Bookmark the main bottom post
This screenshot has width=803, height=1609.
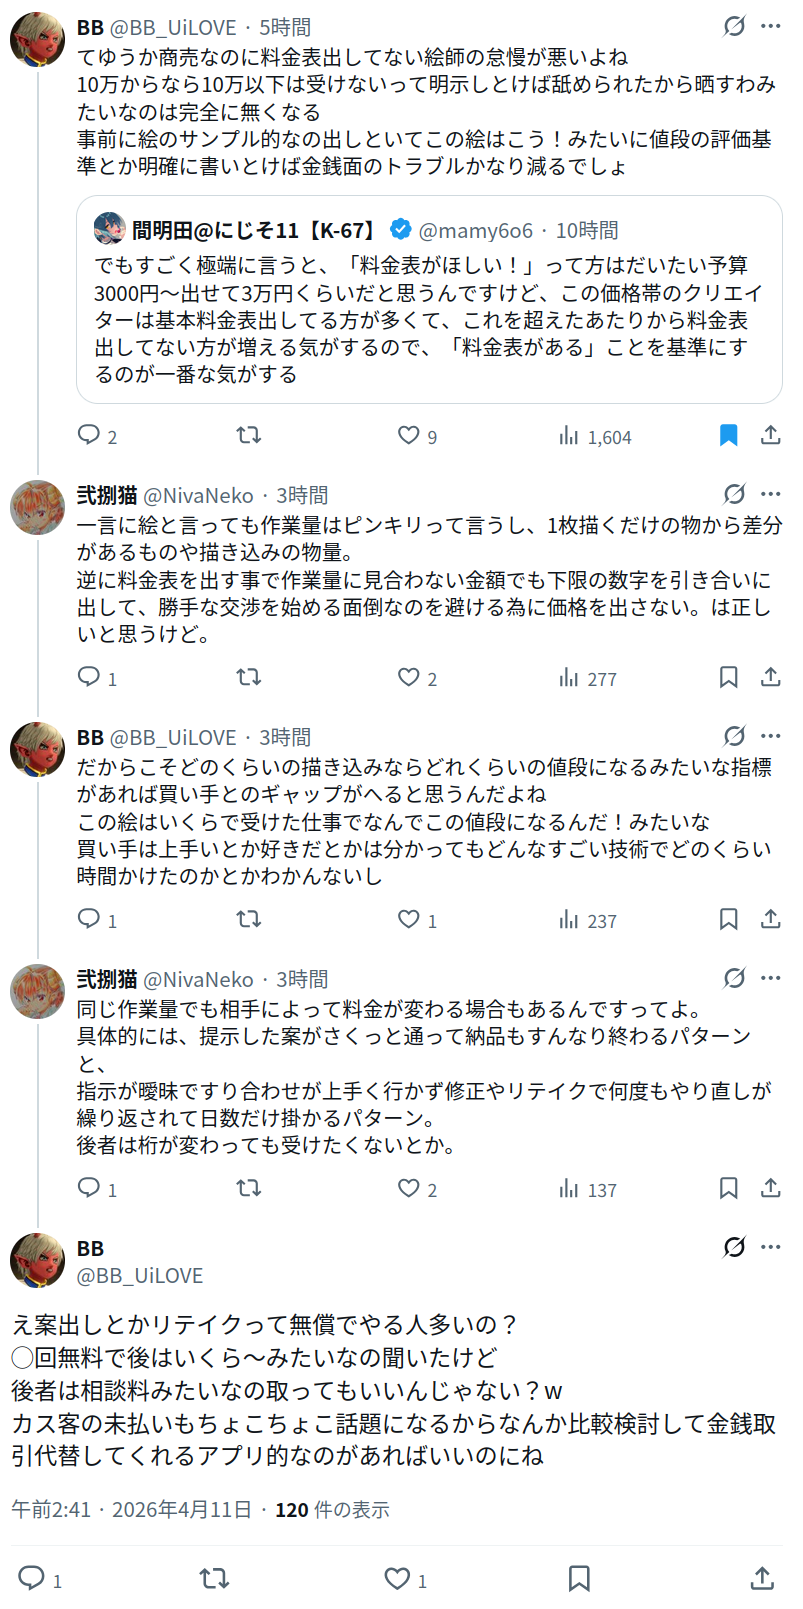(579, 1578)
